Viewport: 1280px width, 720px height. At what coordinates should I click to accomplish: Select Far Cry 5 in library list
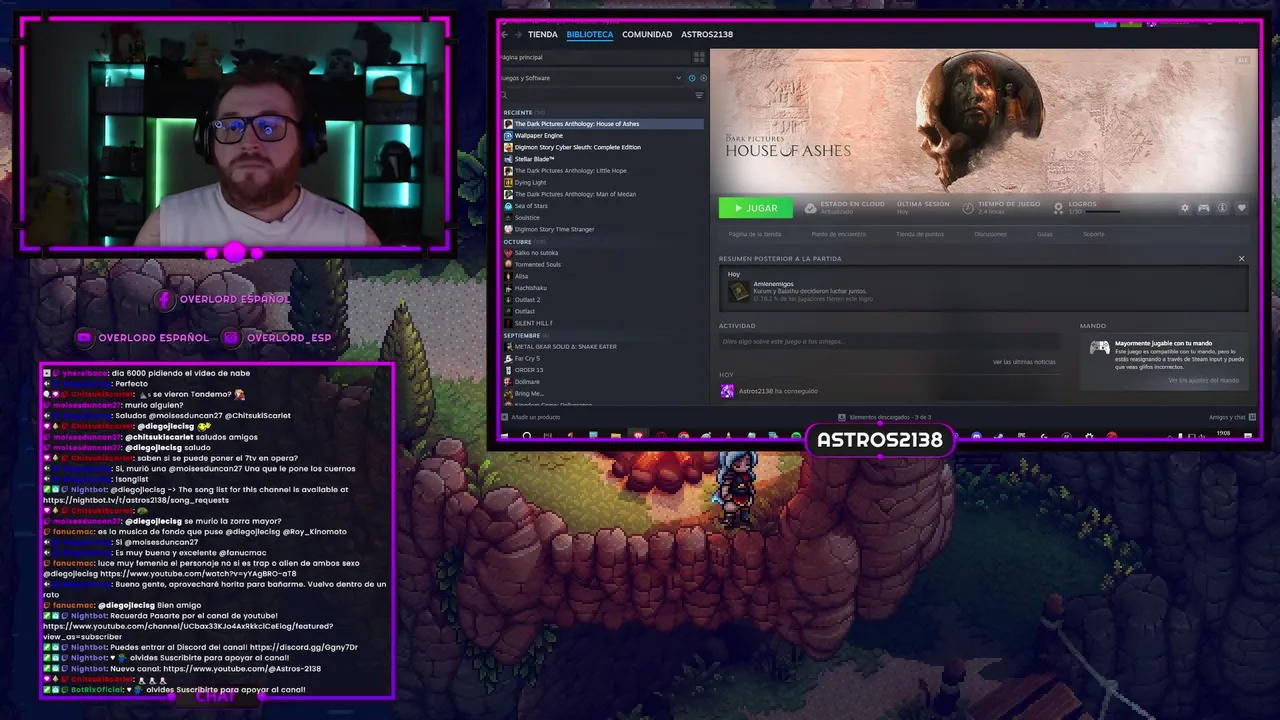click(603, 358)
